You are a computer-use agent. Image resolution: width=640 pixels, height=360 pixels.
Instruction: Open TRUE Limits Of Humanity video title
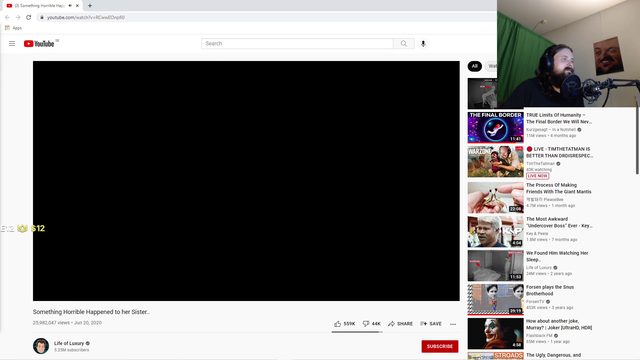click(559, 118)
